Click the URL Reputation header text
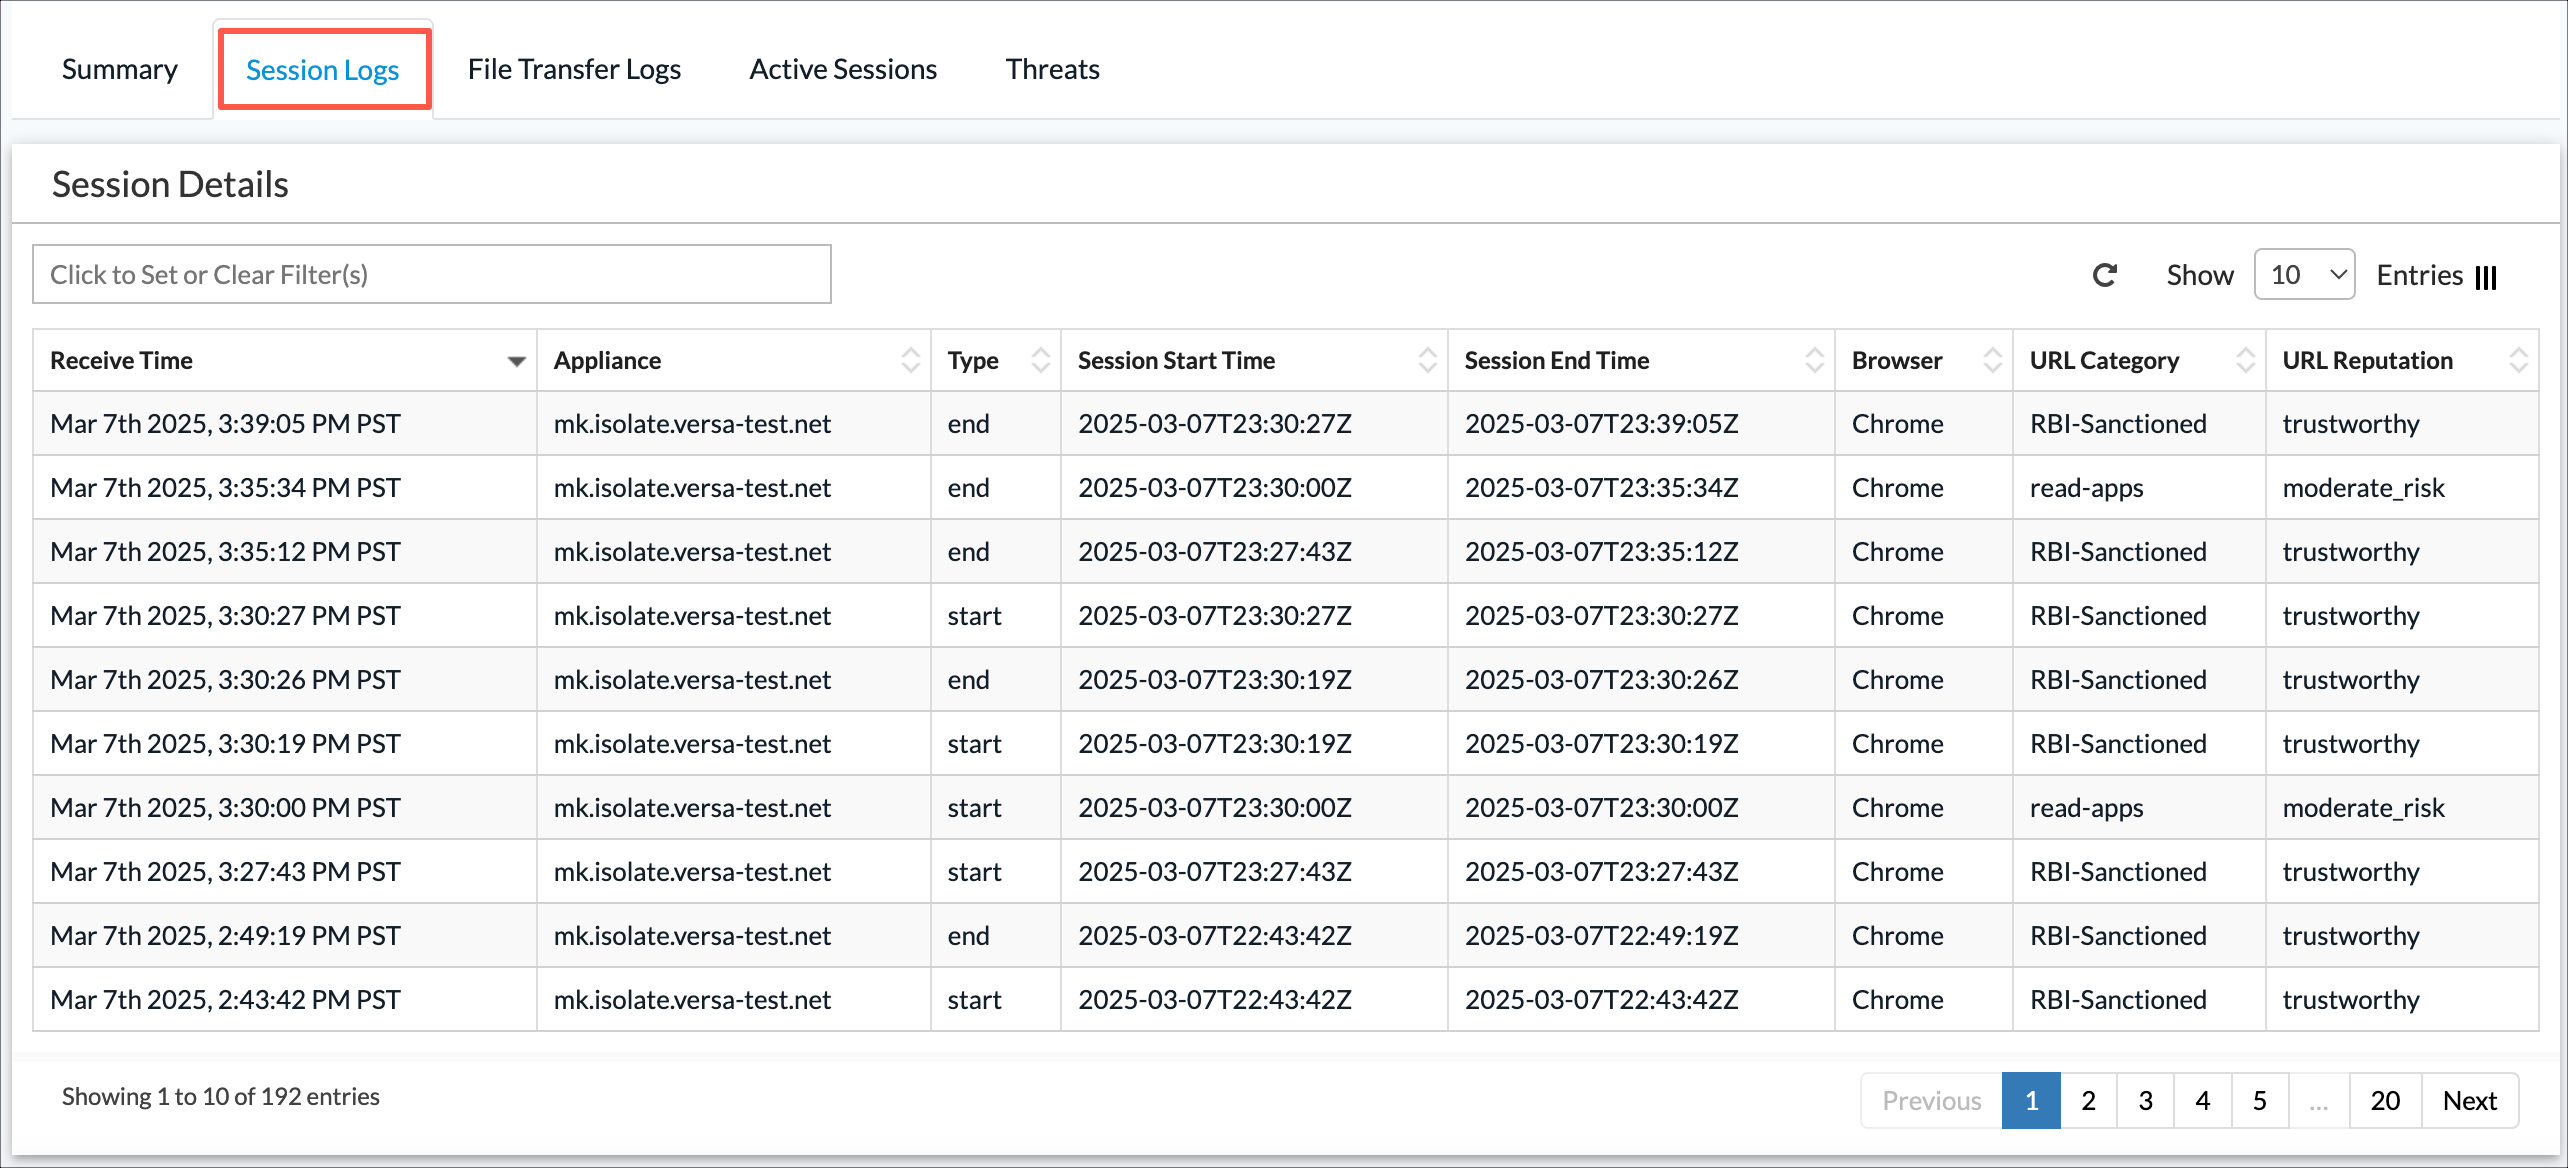 (x=2367, y=360)
